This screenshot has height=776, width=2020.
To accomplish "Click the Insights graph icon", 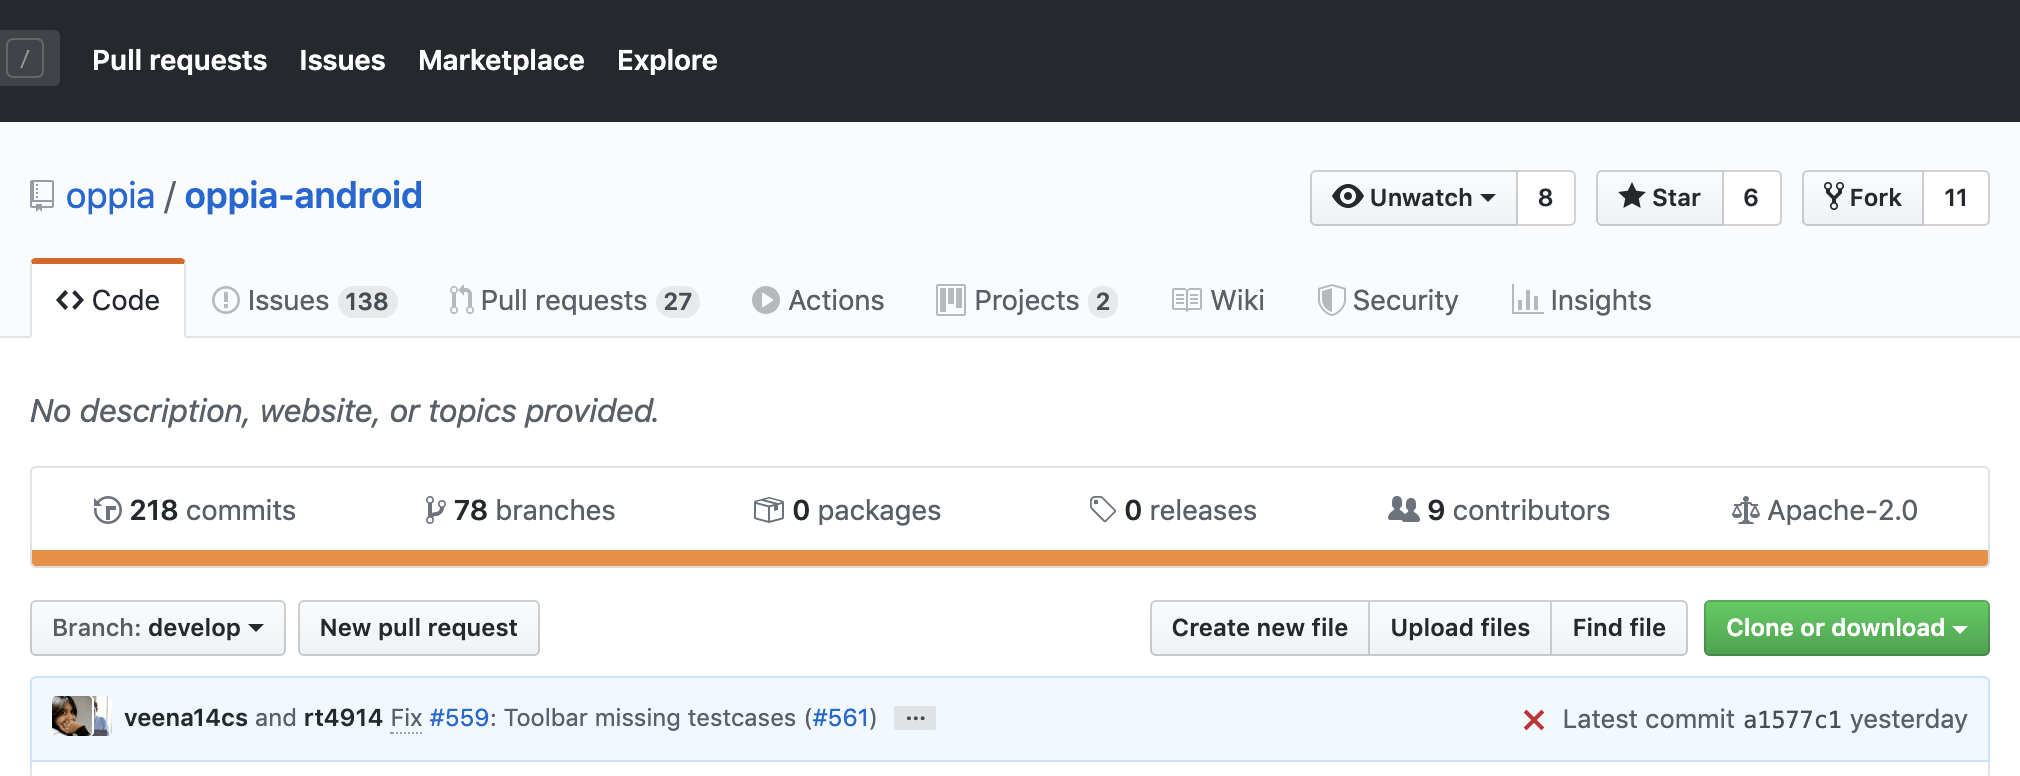I will coord(1526,300).
